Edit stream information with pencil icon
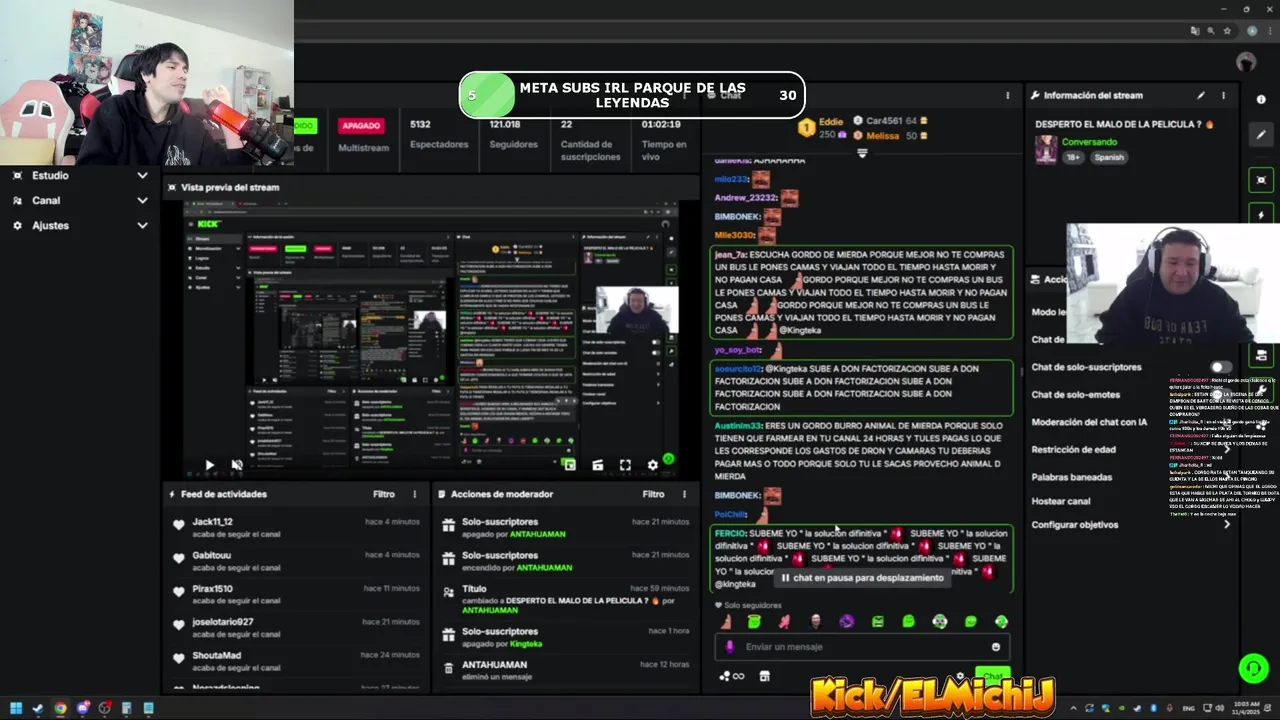Screen dimensions: 1280x720 [x=1201, y=96]
